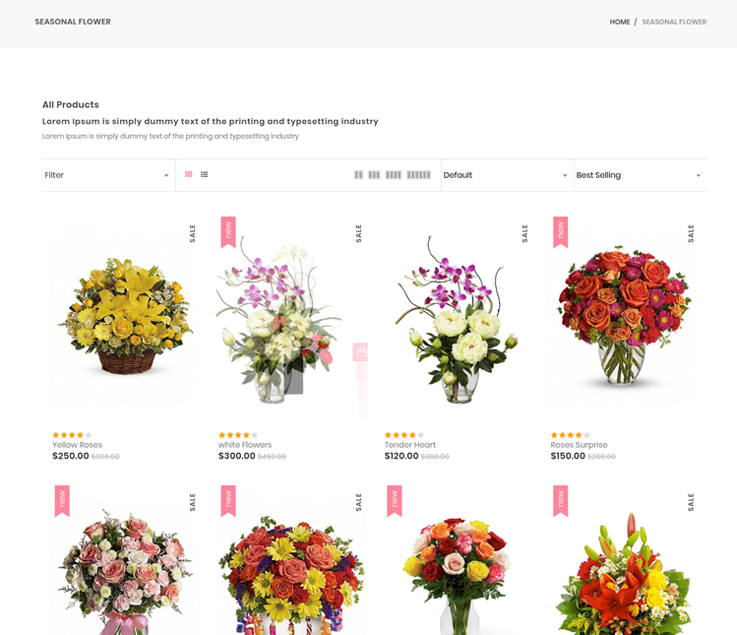
Task: Open the Roses Surprise product link
Action: (x=579, y=445)
